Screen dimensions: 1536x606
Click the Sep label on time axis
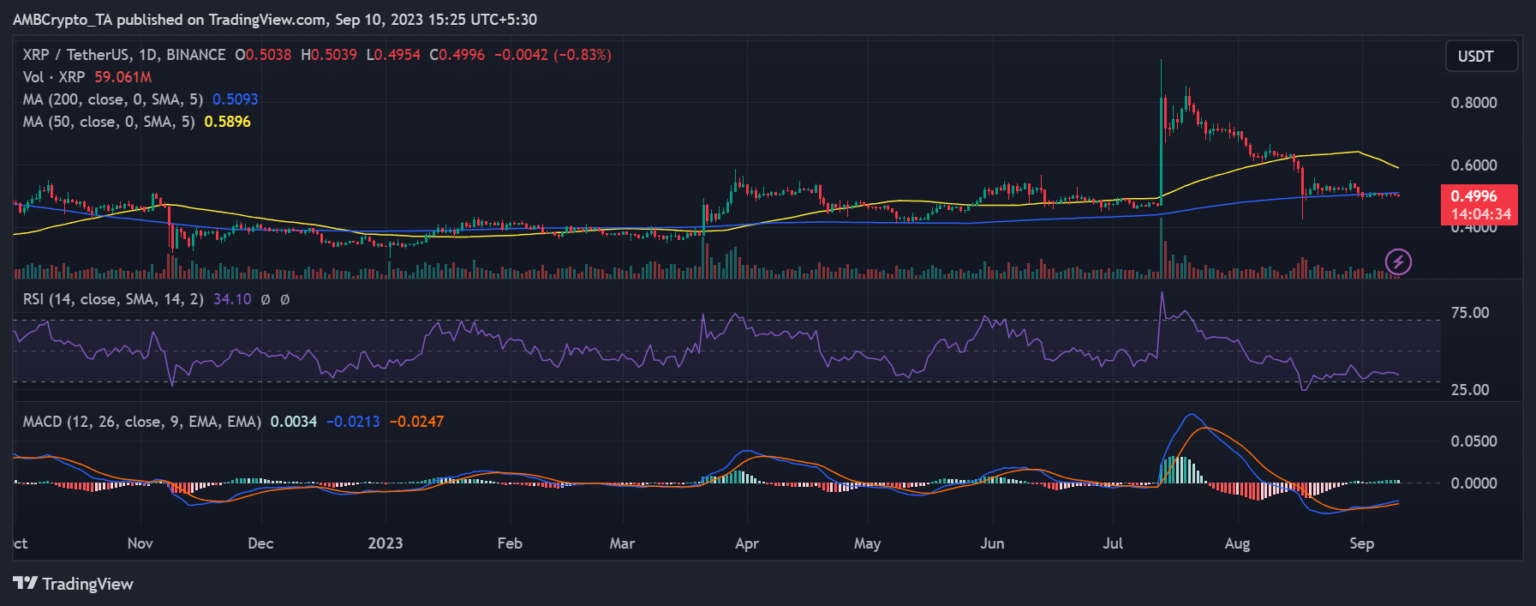(x=1362, y=544)
